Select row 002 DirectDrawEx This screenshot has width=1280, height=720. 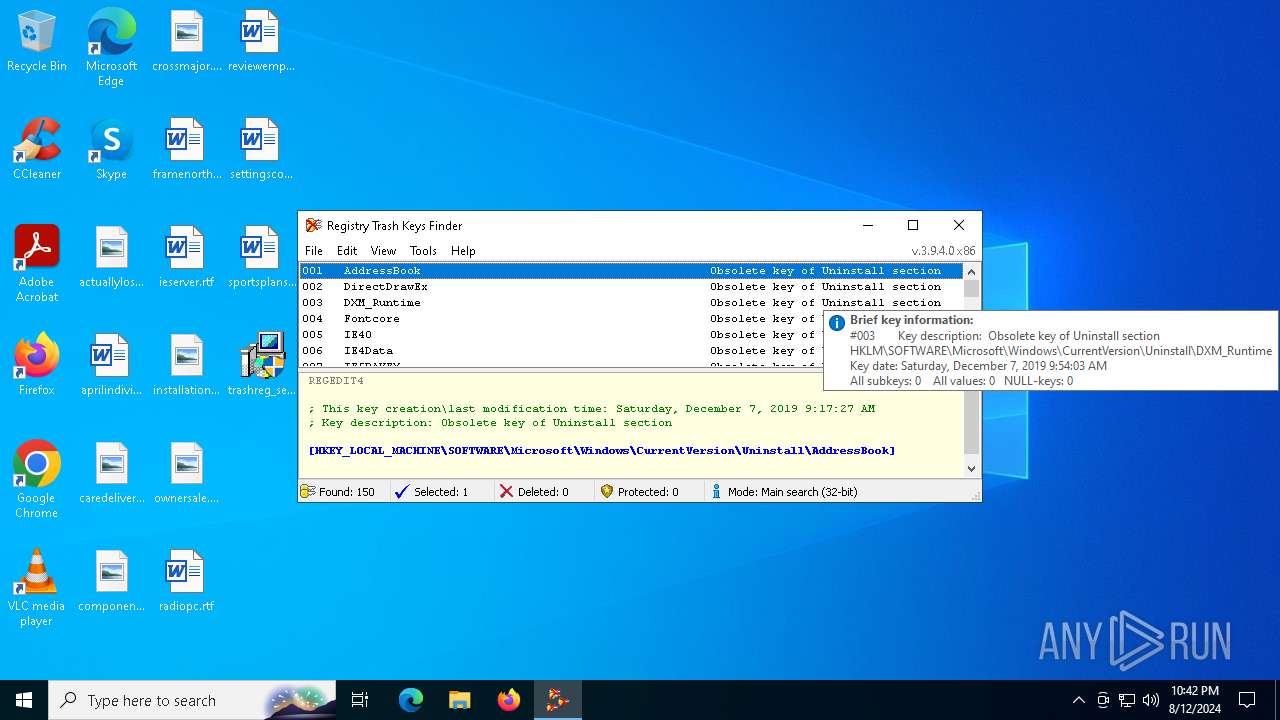631,287
